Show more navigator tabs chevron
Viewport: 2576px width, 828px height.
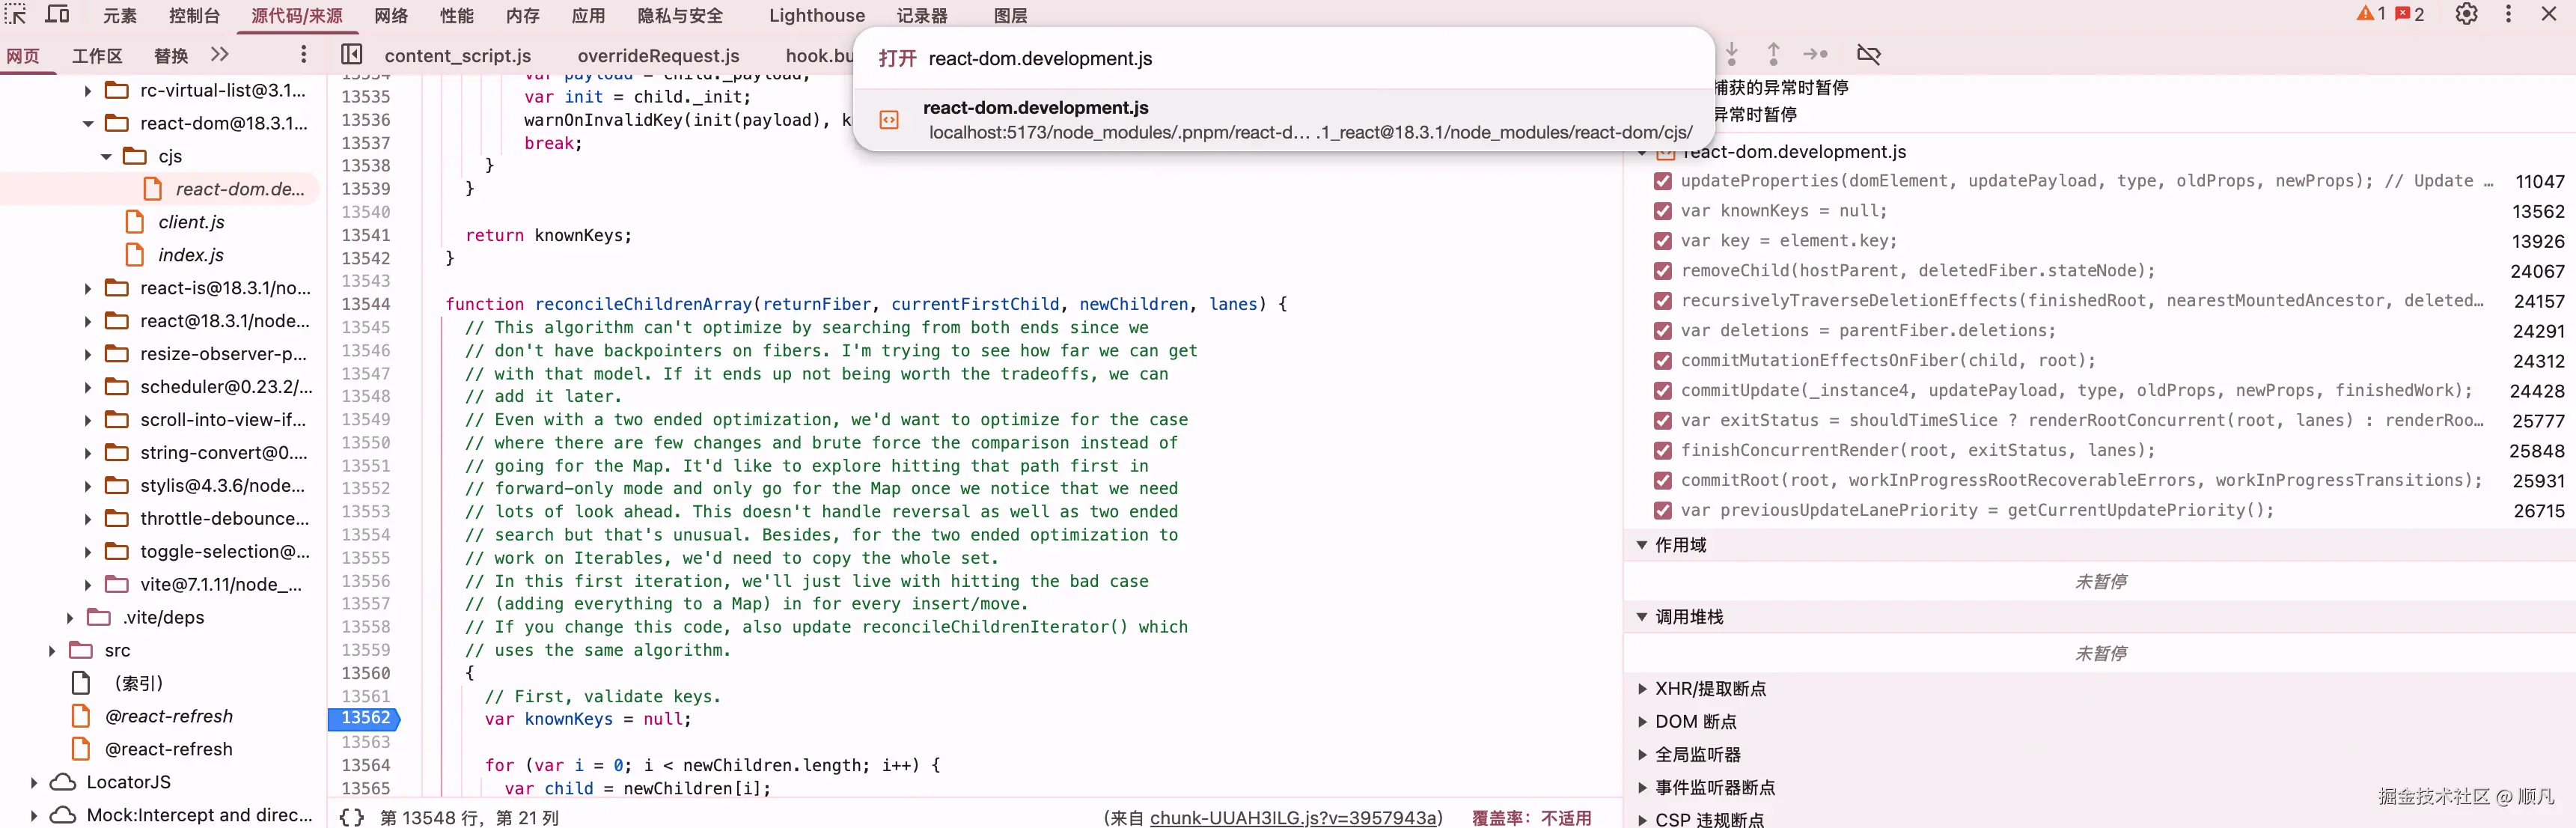tap(220, 54)
